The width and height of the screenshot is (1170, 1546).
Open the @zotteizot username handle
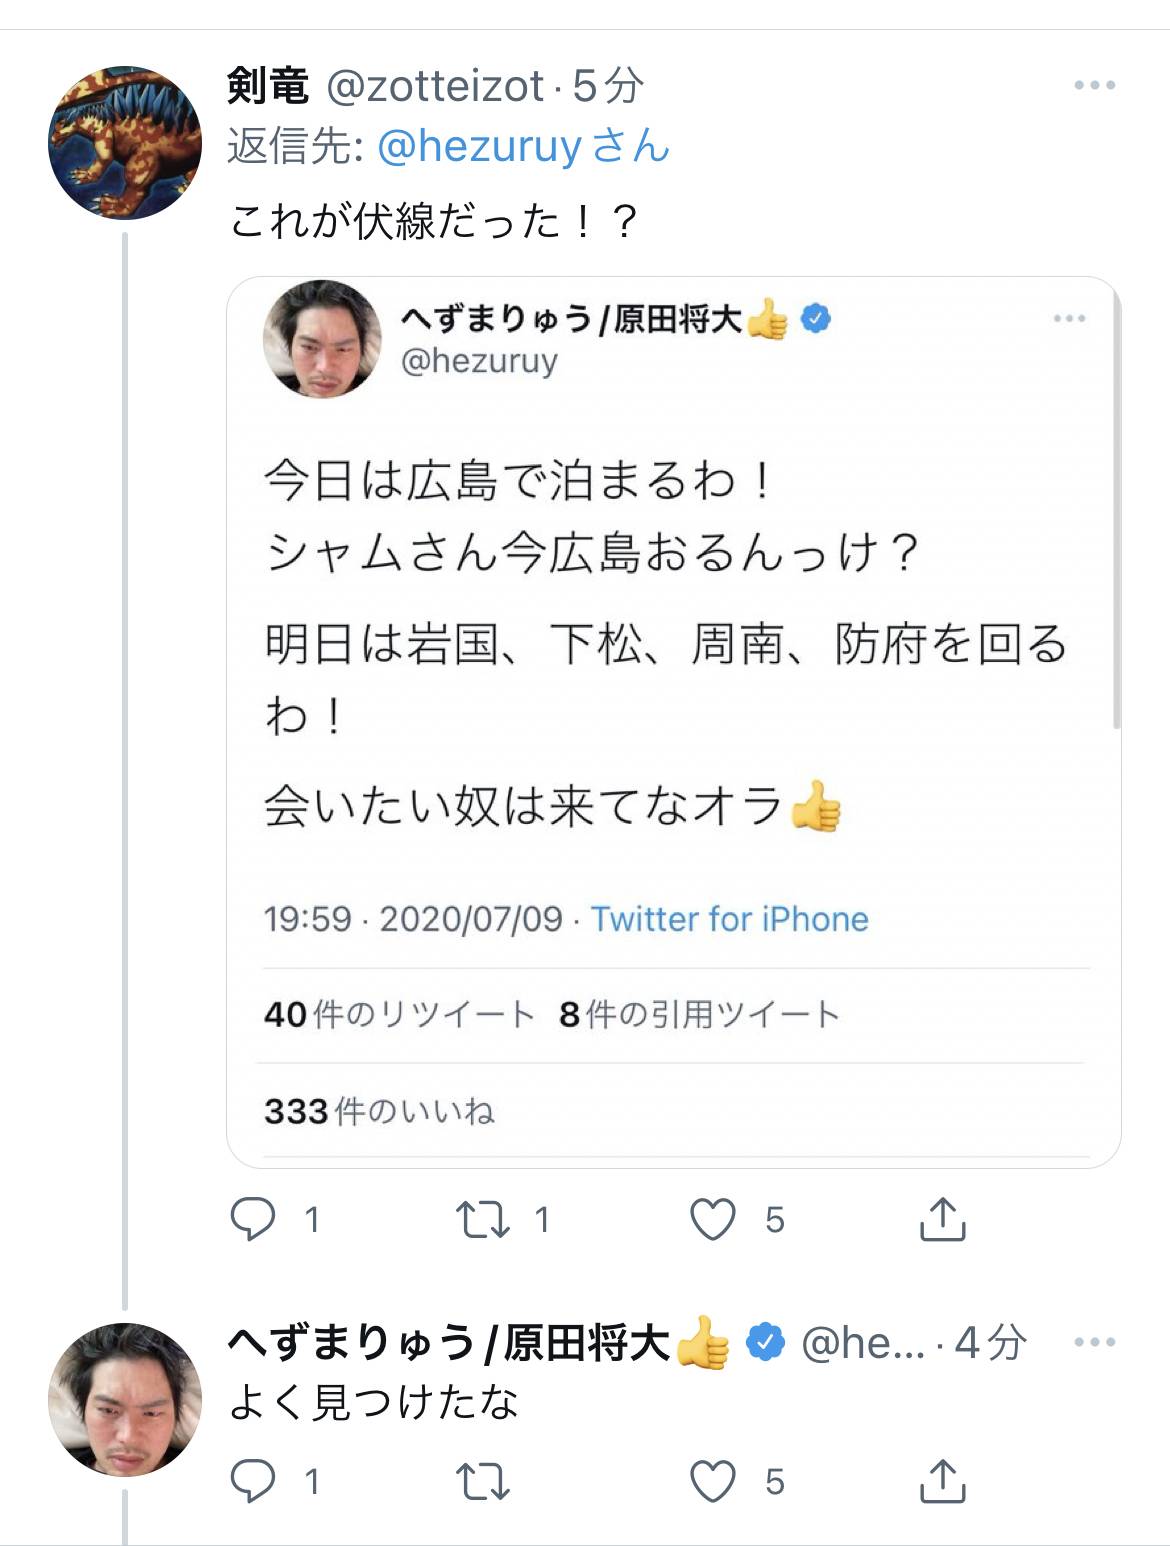pyautogui.click(x=436, y=87)
